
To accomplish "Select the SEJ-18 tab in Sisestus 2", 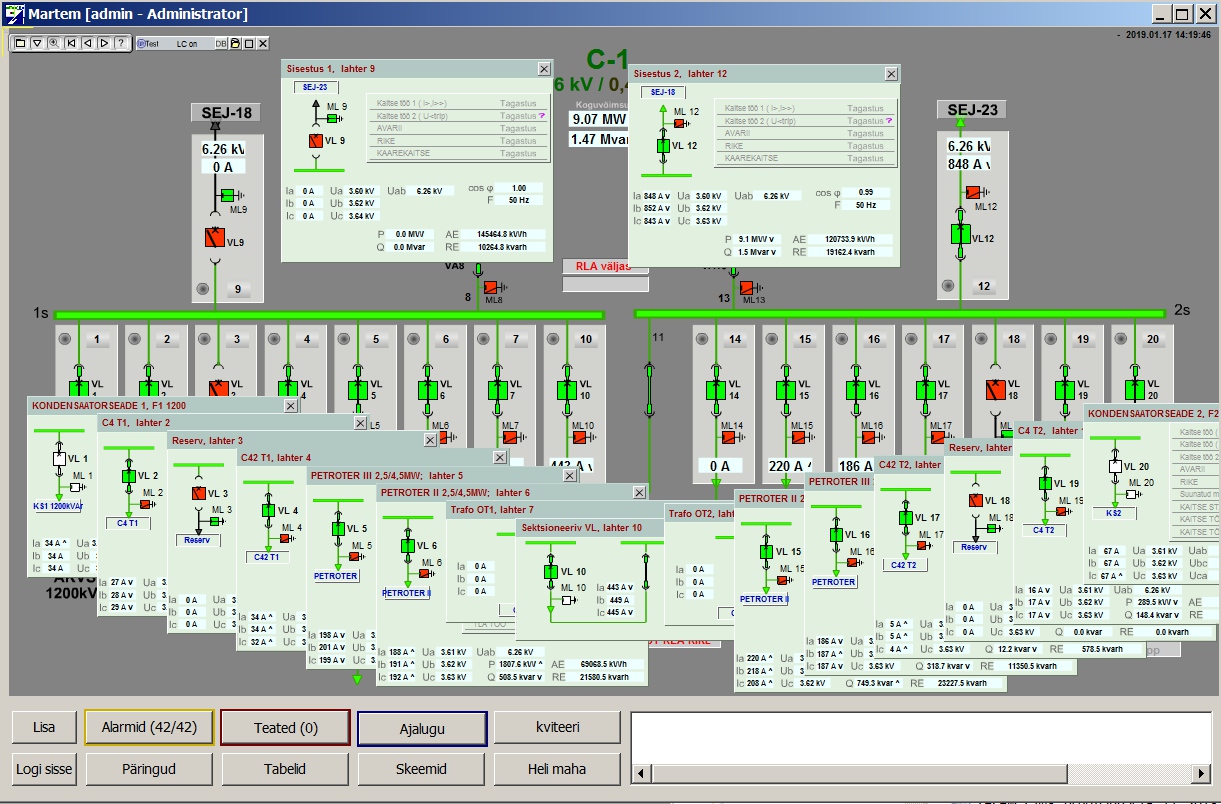I will [x=663, y=92].
